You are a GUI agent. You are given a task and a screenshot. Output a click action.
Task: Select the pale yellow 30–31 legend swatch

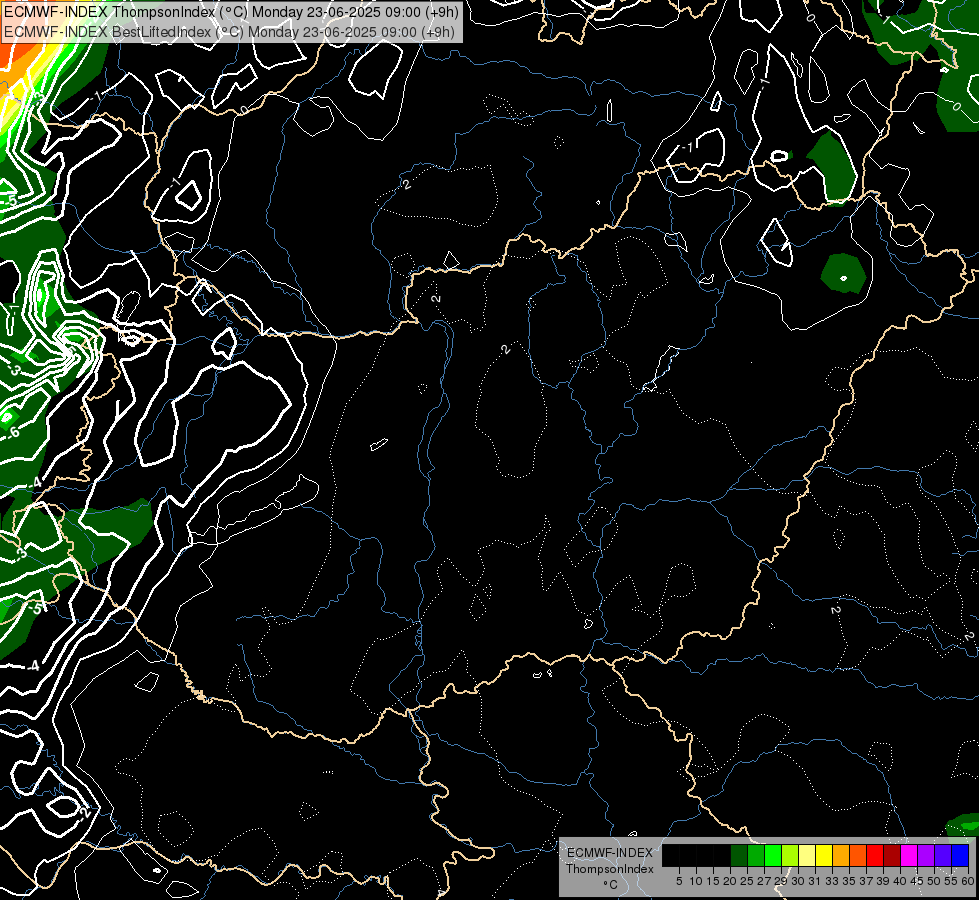tap(807, 855)
